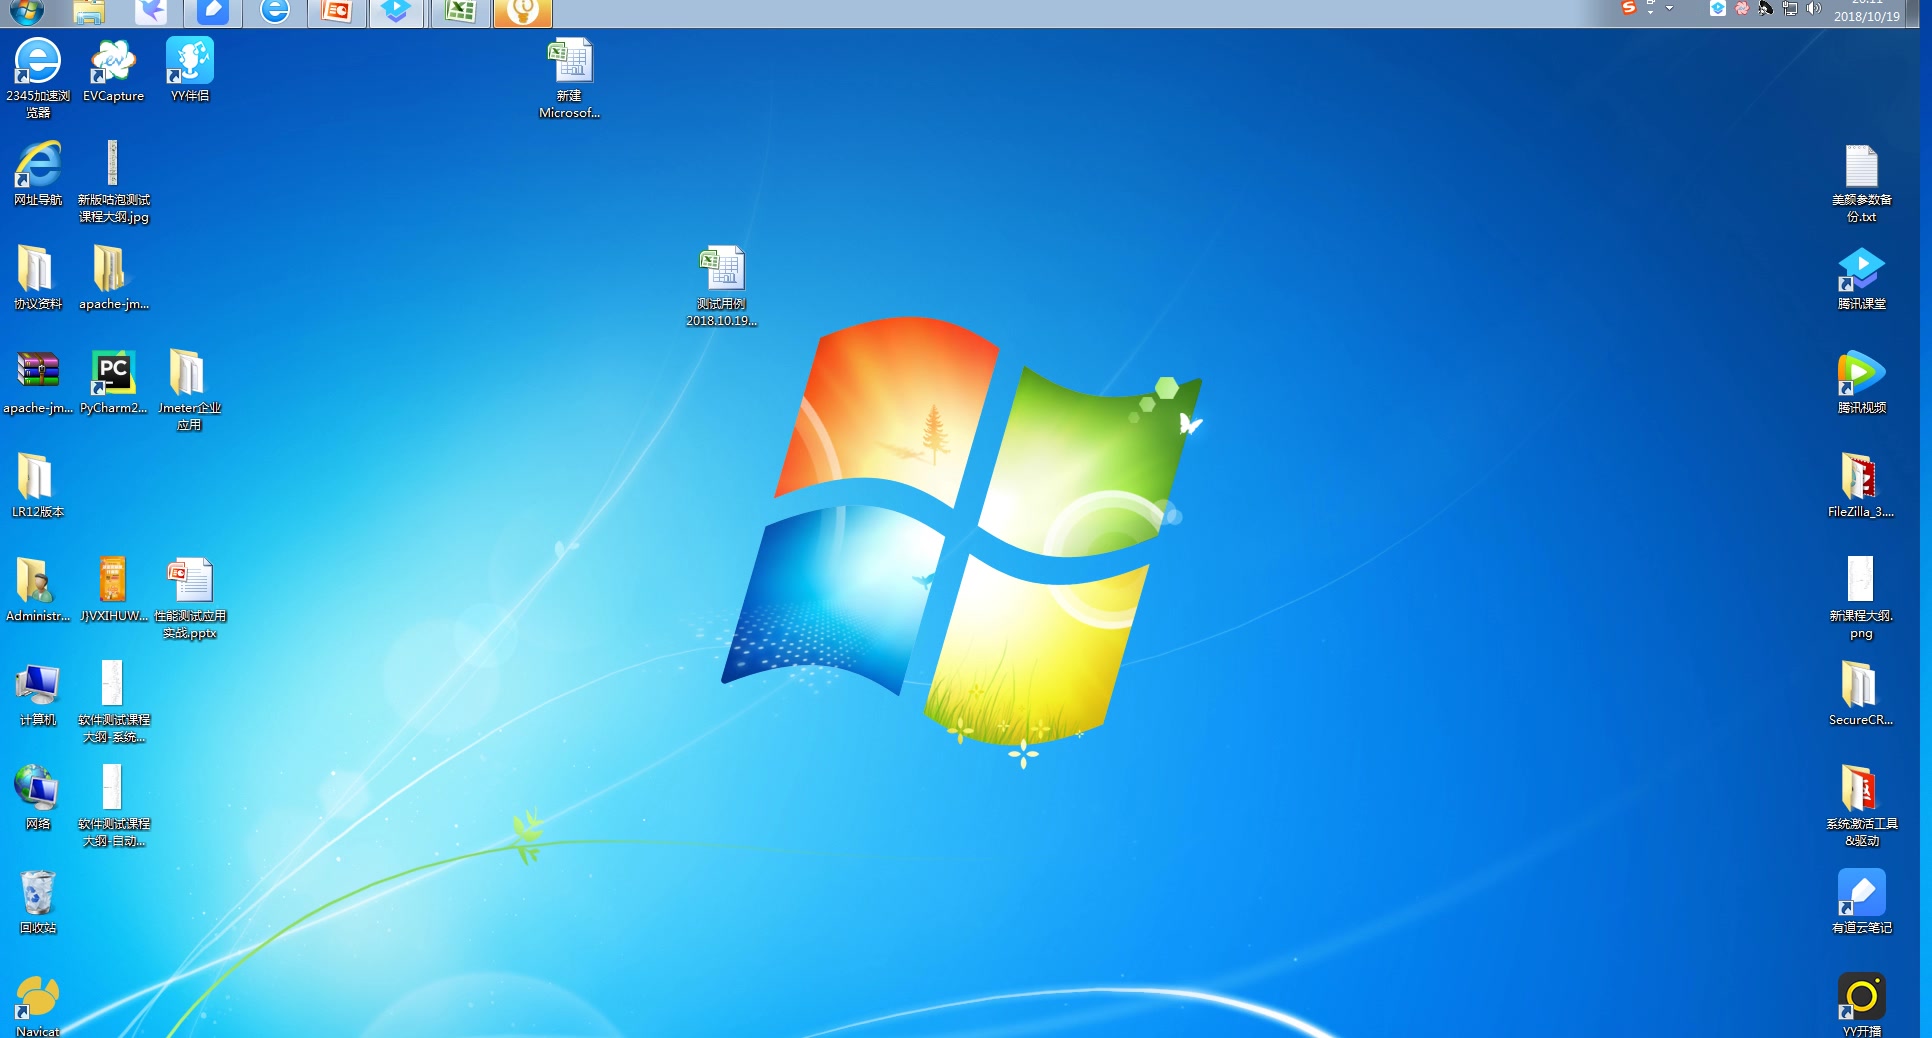The width and height of the screenshot is (1932, 1038).
Task: Select the 测试用例 2018.10.19... Excel file
Action: pos(721,286)
